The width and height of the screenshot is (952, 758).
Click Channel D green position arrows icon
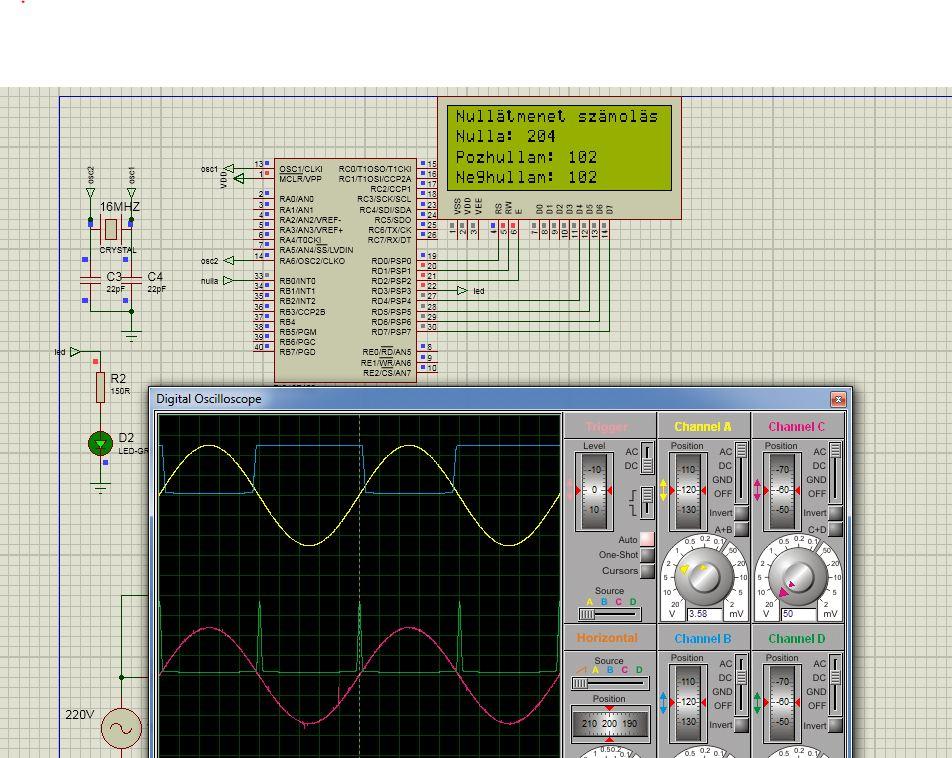(x=757, y=703)
